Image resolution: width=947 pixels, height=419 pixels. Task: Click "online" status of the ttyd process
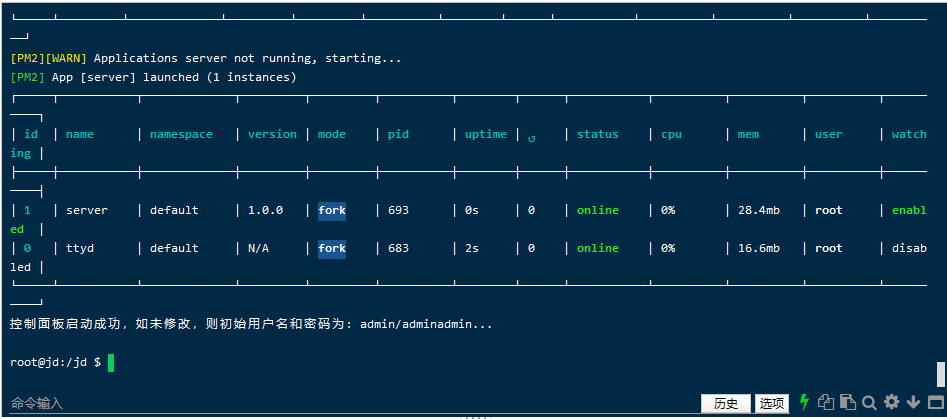pos(597,248)
